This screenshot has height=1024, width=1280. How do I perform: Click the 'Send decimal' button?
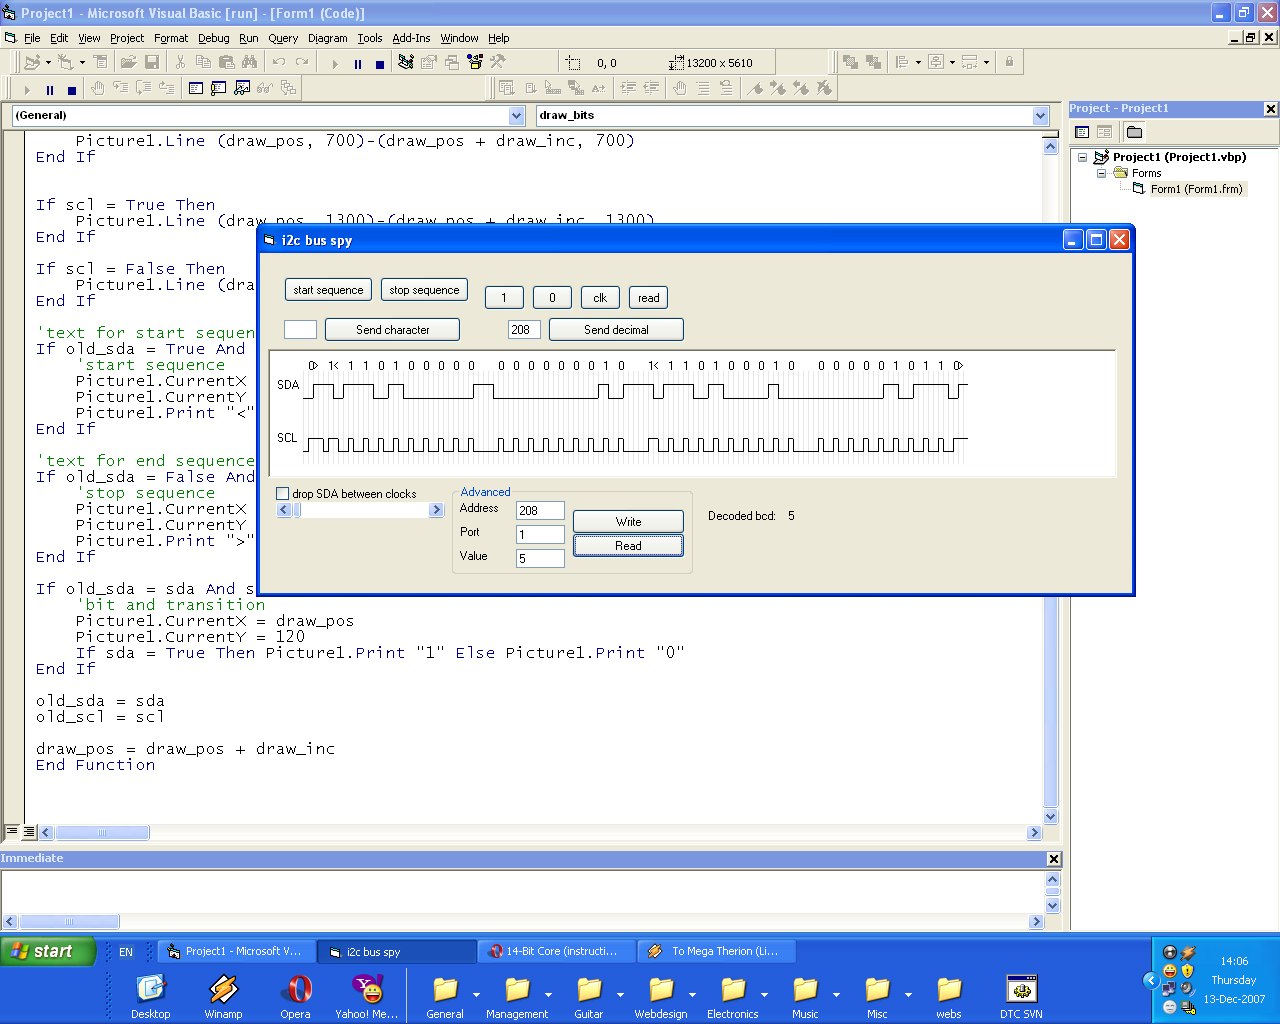click(616, 330)
